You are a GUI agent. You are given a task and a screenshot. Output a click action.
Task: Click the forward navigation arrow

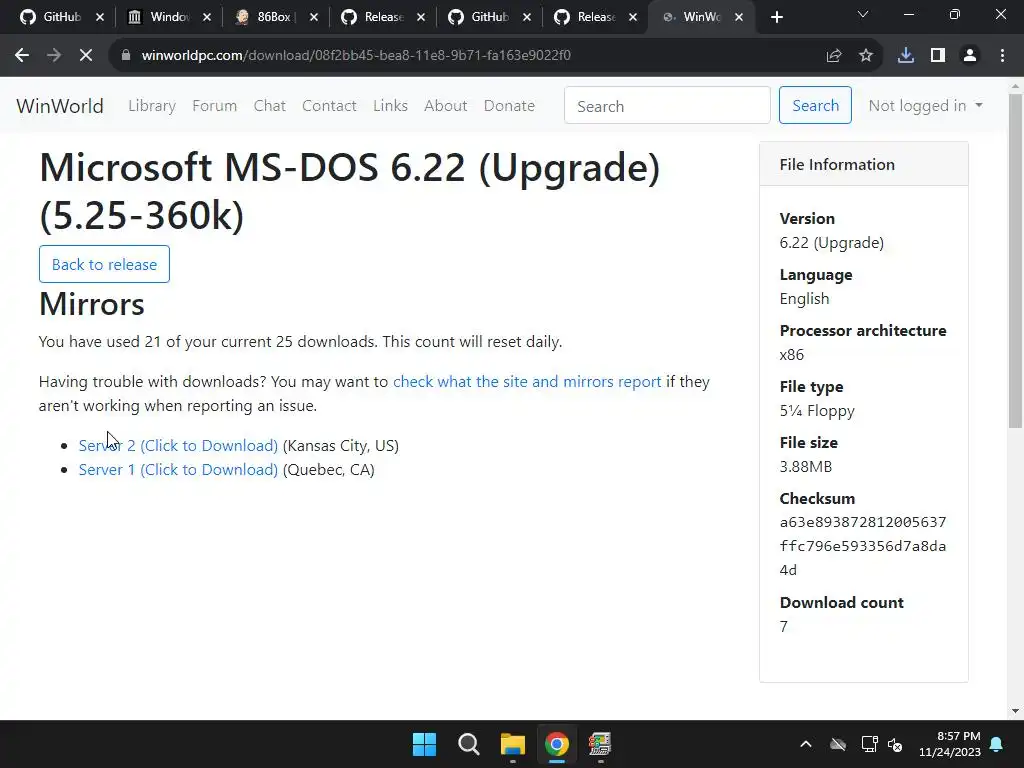(54, 56)
